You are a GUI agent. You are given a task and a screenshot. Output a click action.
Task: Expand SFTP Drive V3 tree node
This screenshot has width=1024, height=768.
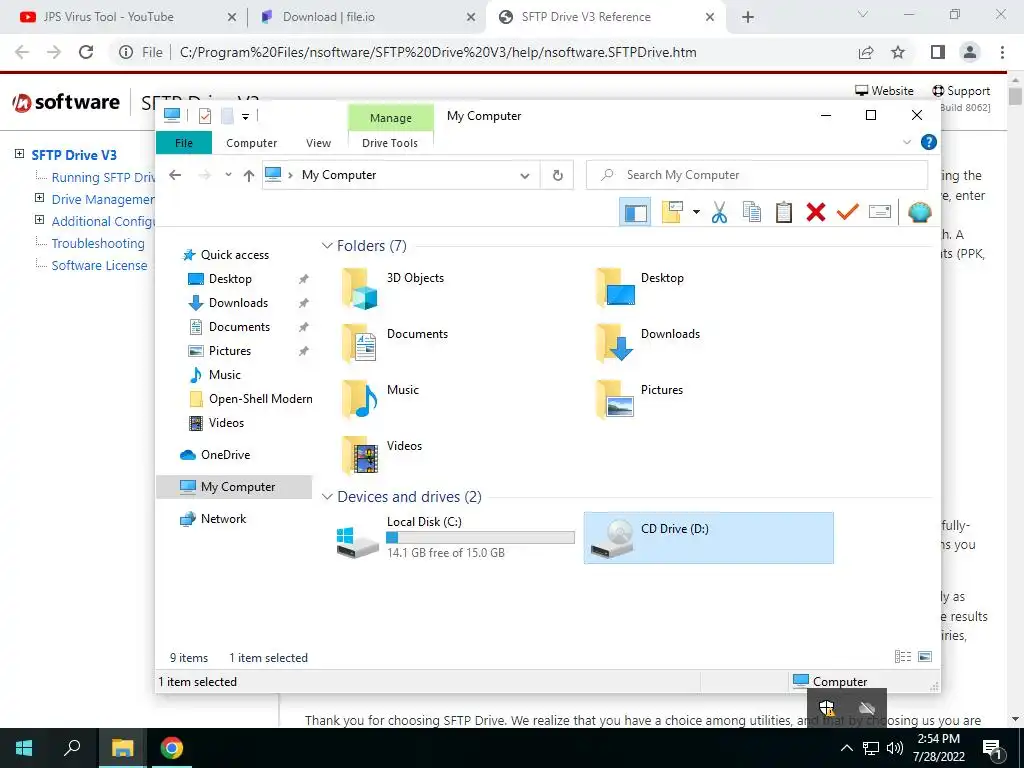click(x=20, y=153)
